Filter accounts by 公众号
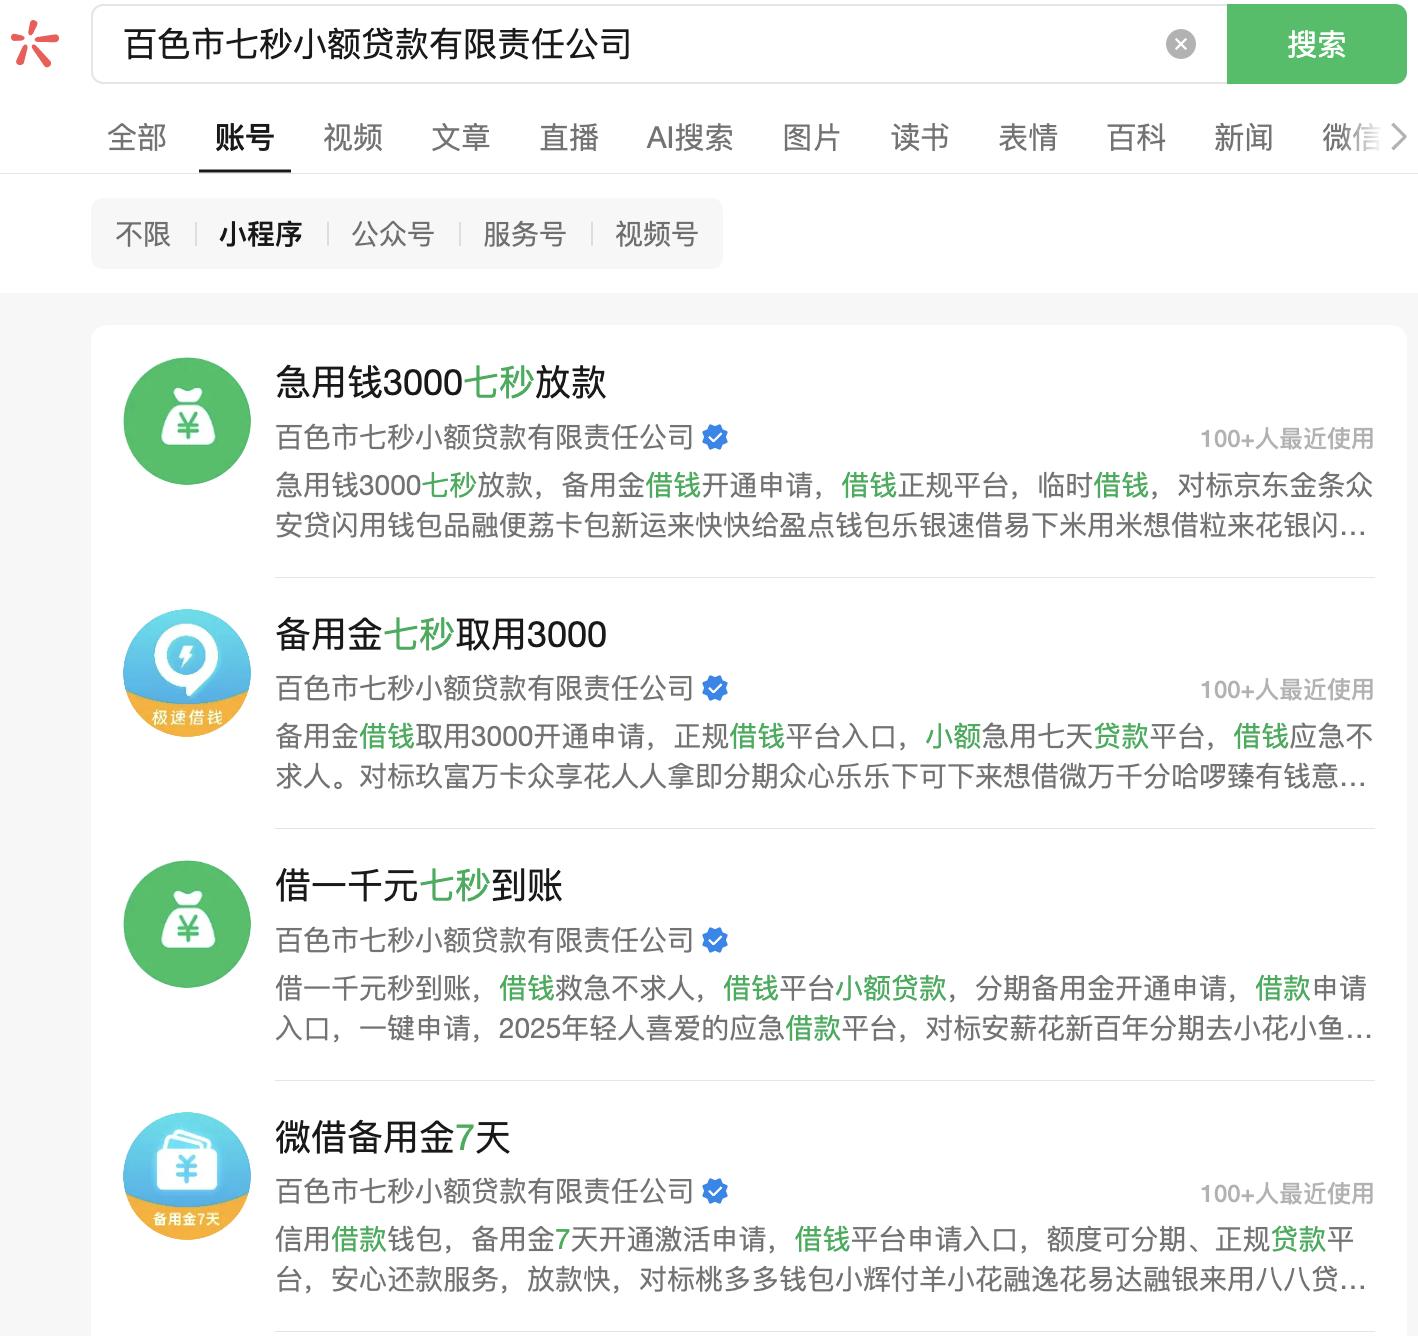 (392, 234)
